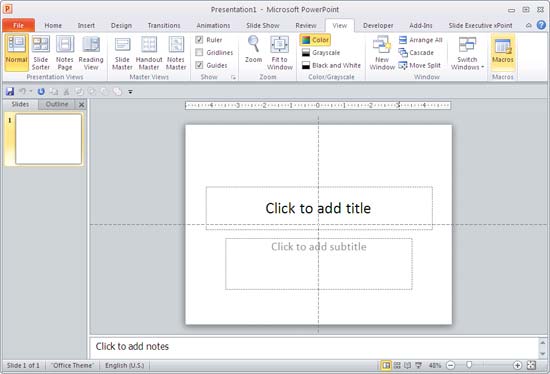Minimize the ribbon with the caret icon
This screenshot has width=550, height=374.
[529, 25]
